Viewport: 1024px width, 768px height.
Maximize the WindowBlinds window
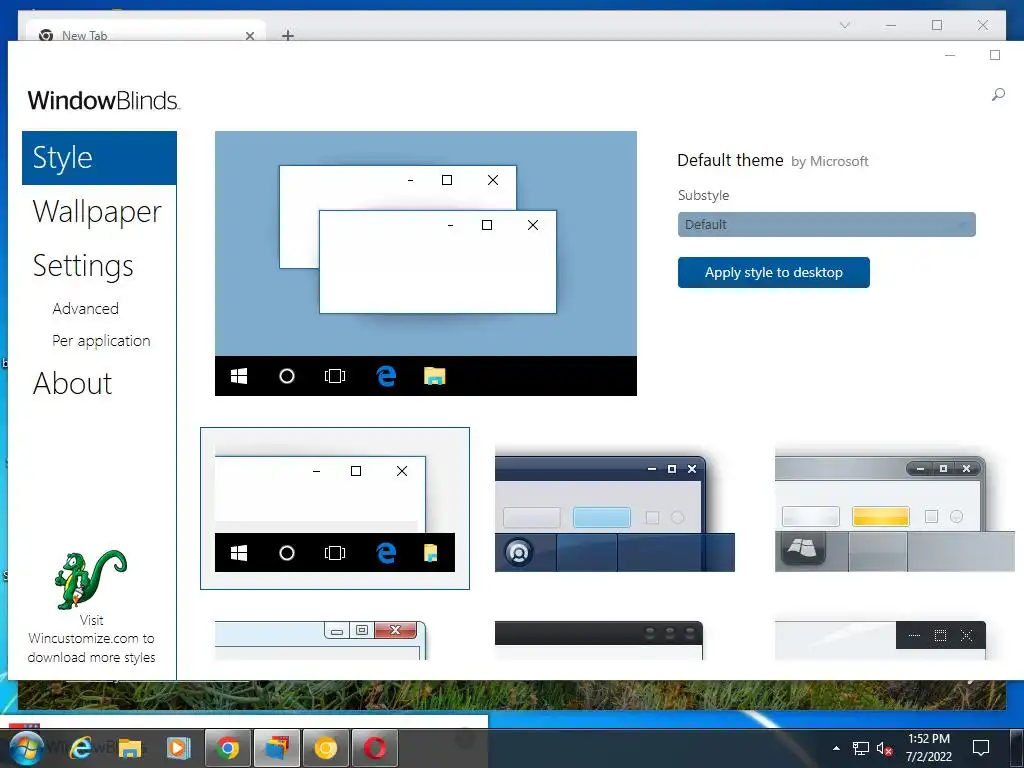(x=995, y=56)
